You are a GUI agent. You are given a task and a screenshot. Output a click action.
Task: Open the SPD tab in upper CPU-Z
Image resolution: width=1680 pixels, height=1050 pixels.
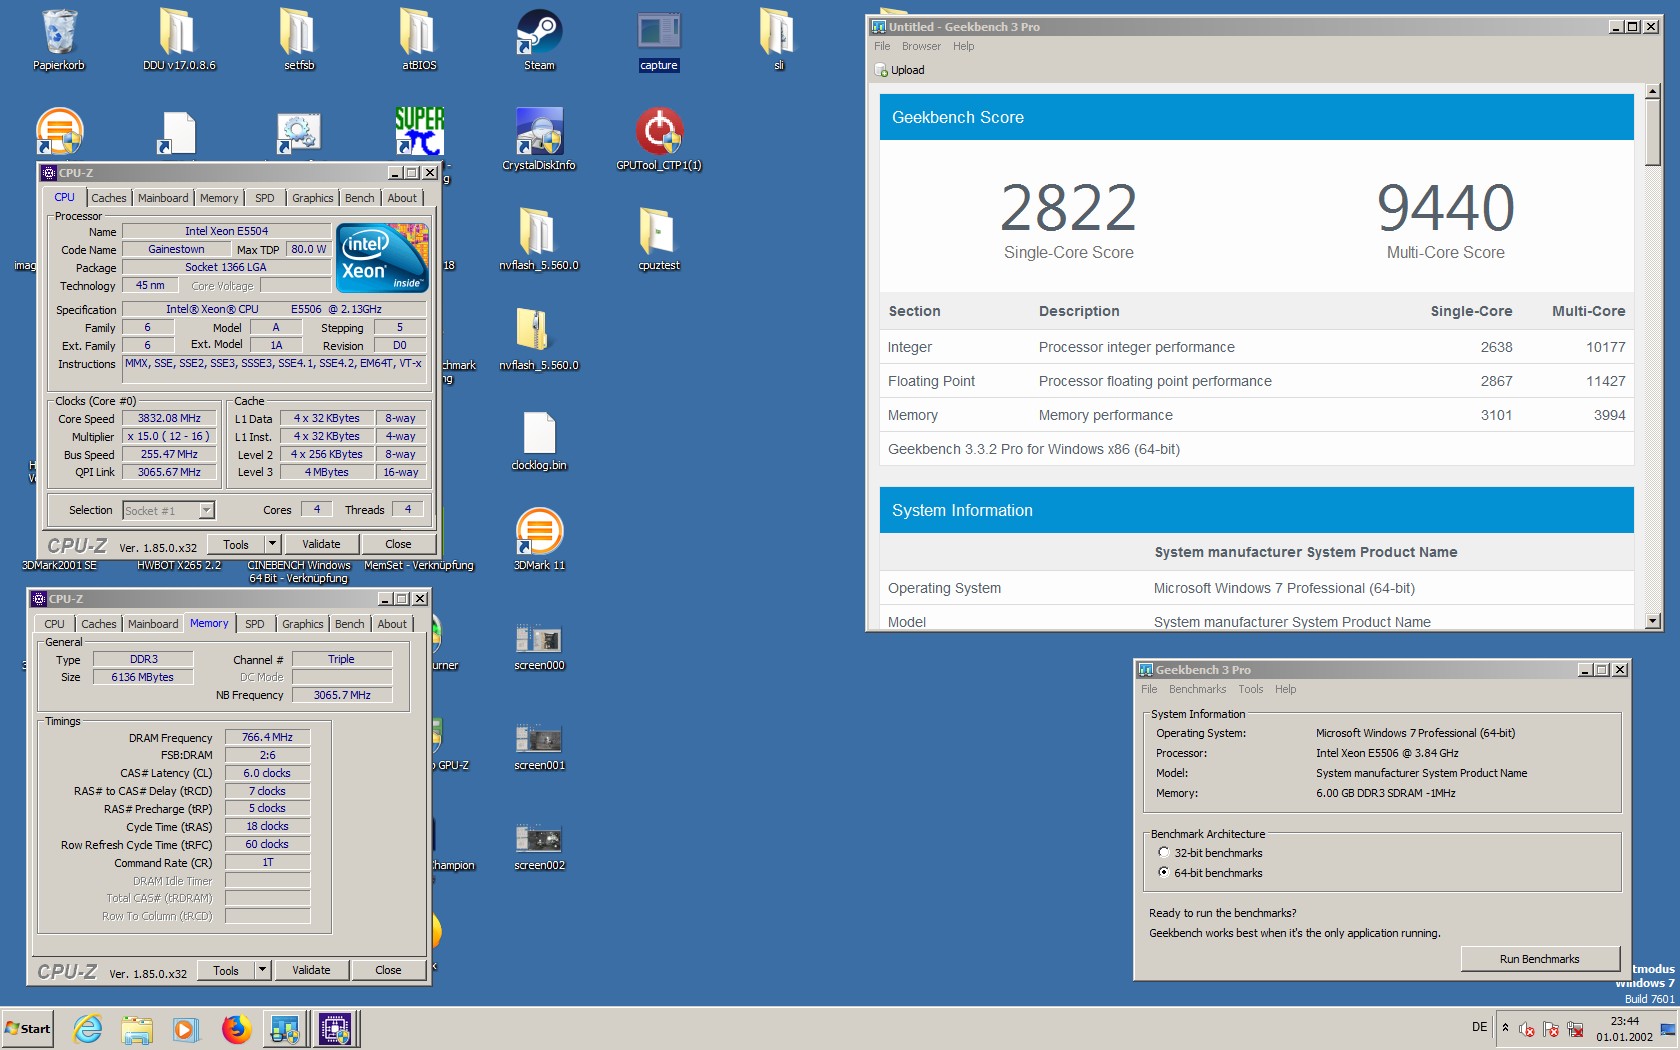click(265, 198)
